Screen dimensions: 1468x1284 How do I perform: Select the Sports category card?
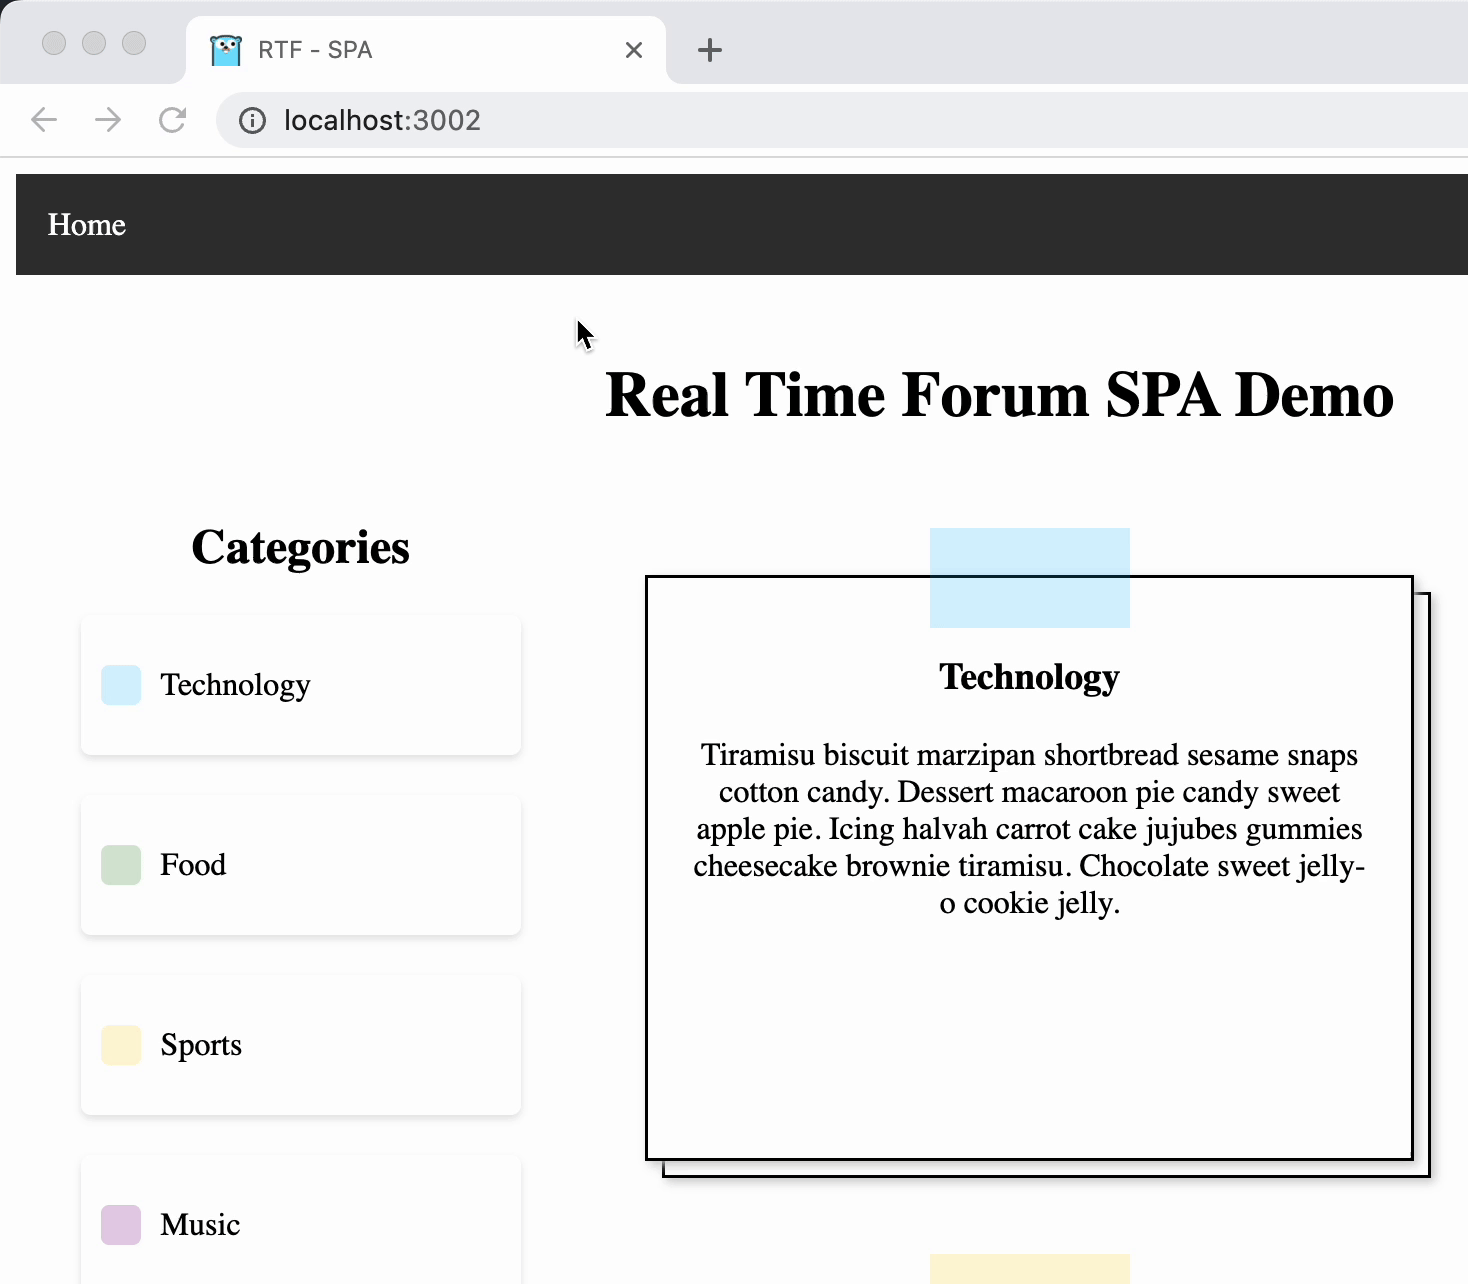point(301,1045)
